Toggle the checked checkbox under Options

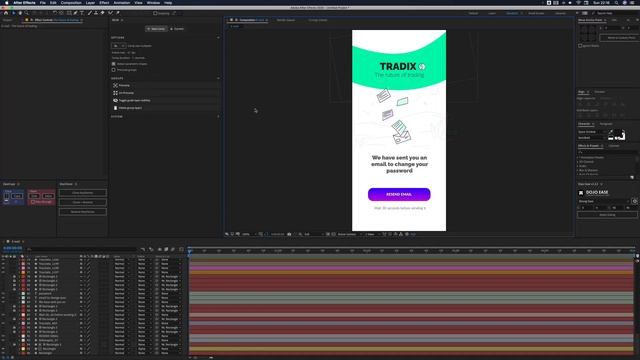(x=113, y=64)
